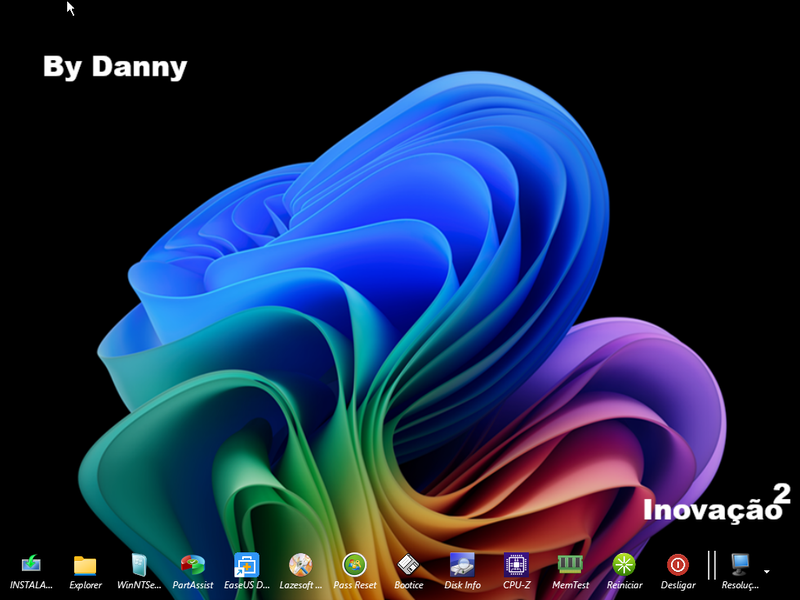
Task: Start the MemTest memory tool
Action: pos(570,565)
